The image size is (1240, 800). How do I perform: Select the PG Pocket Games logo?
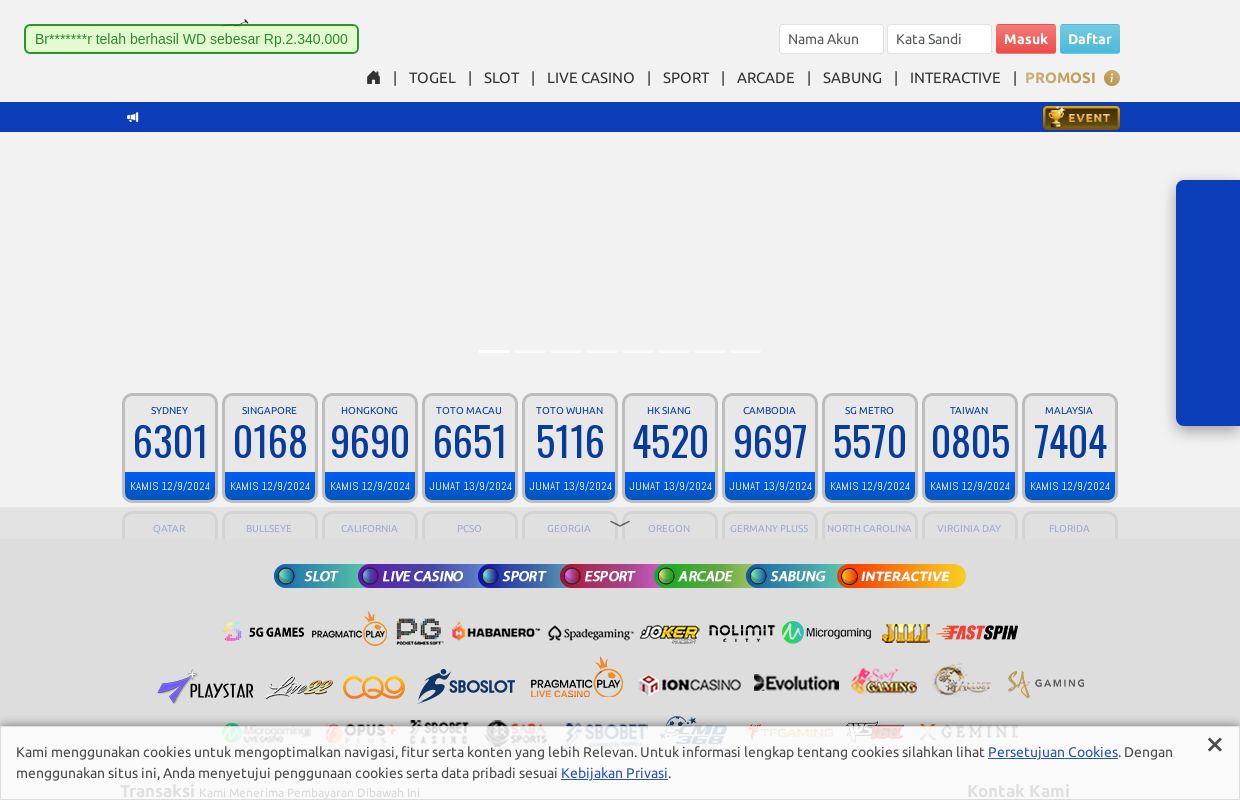point(419,631)
